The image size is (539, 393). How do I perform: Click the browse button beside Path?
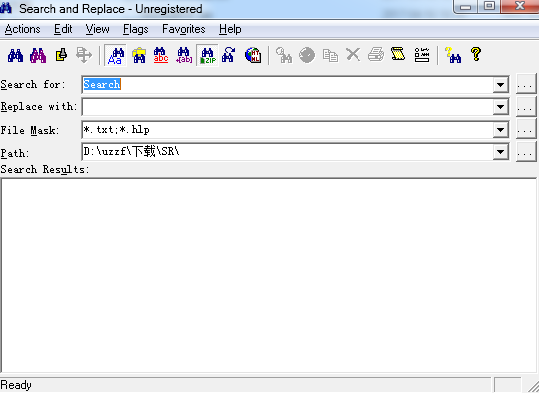526,152
